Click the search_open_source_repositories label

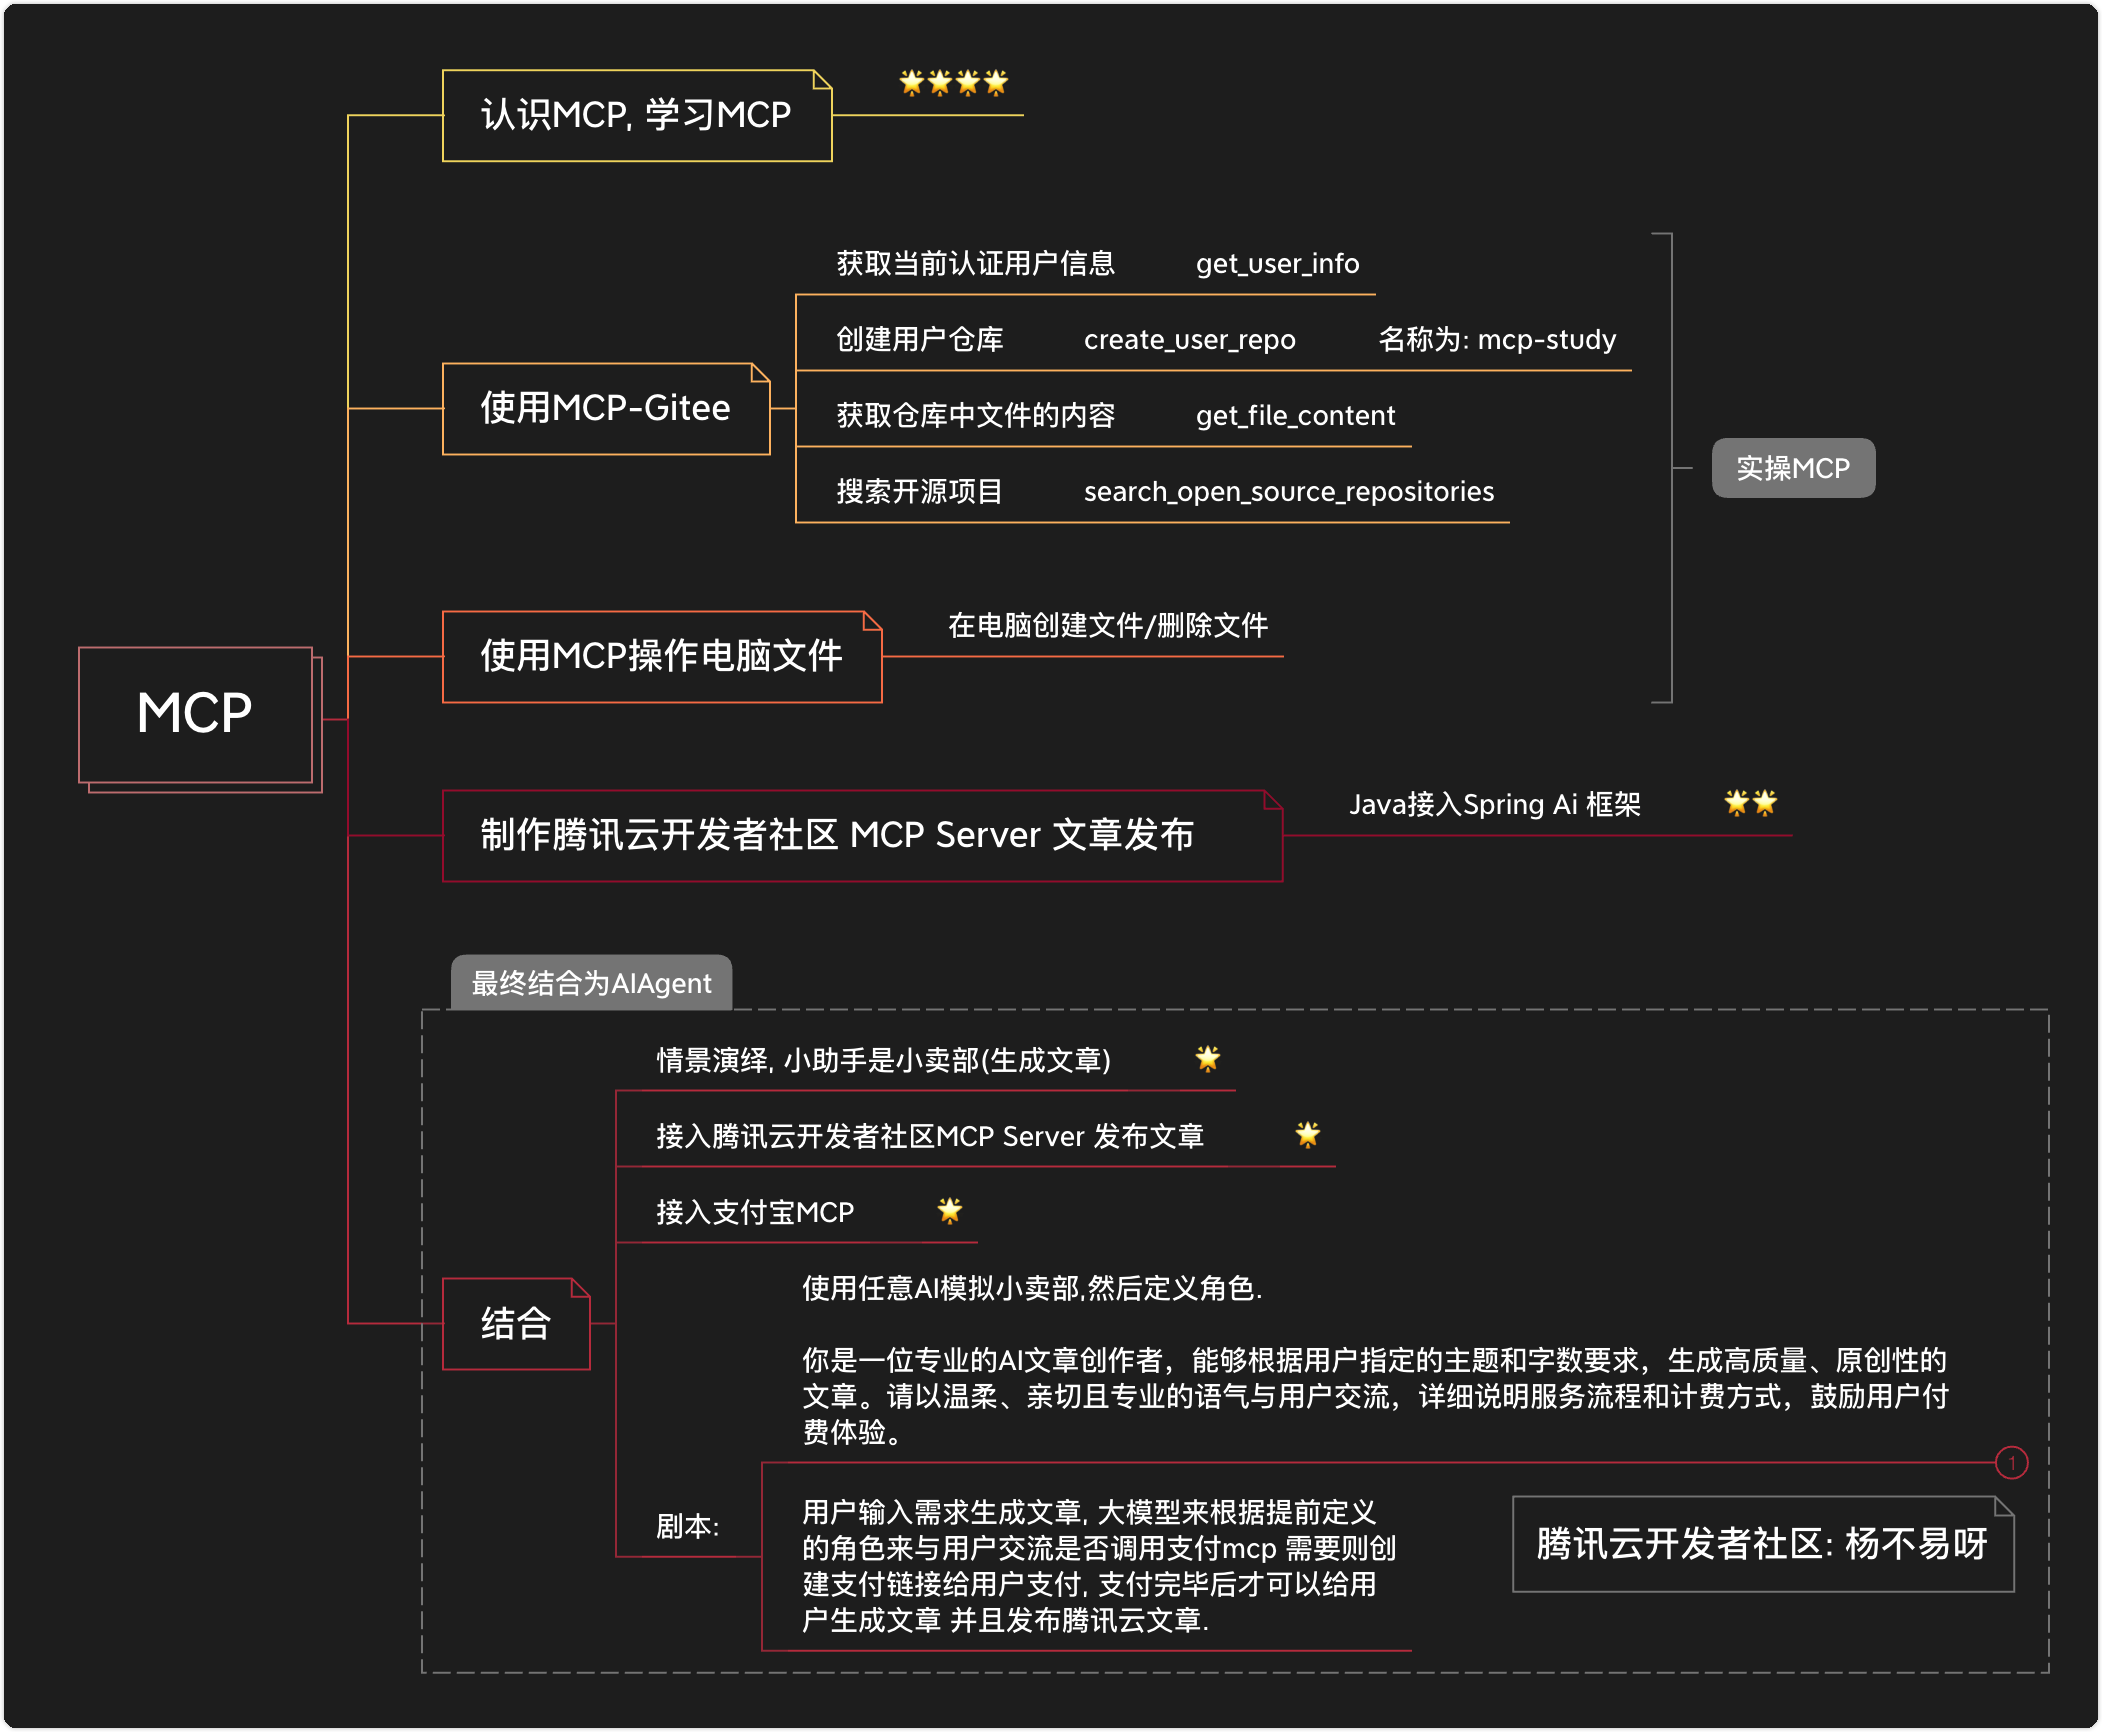point(1288,492)
